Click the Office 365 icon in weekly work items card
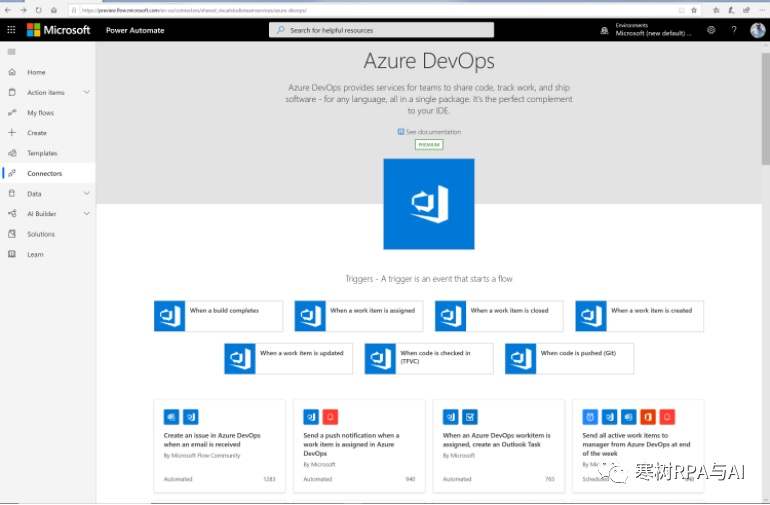 tap(648, 417)
